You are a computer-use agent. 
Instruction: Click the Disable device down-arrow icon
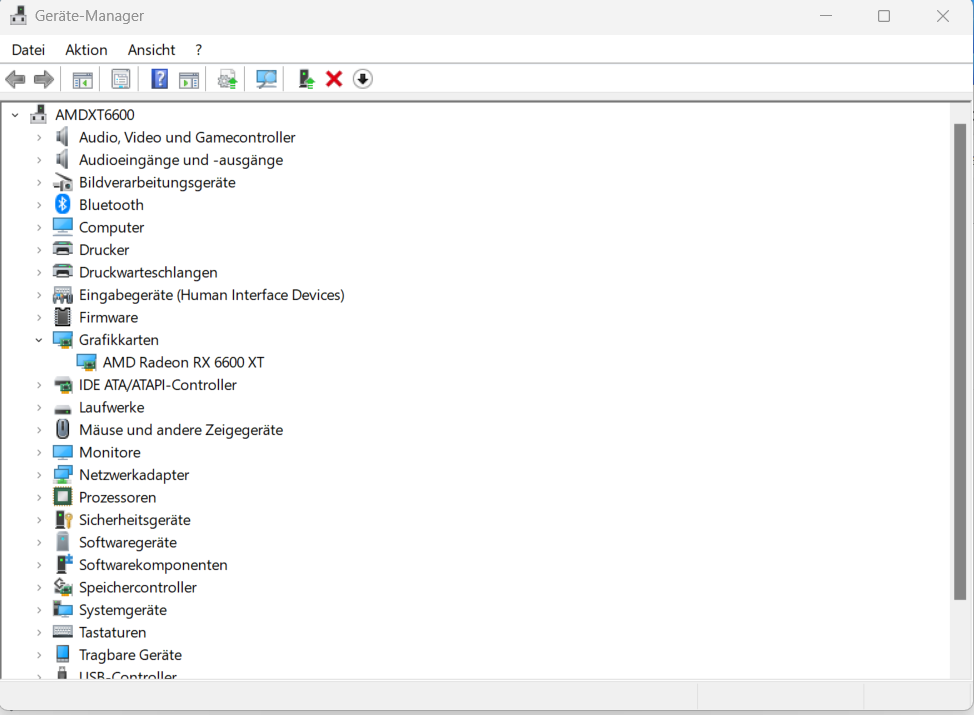[x=363, y=80]
